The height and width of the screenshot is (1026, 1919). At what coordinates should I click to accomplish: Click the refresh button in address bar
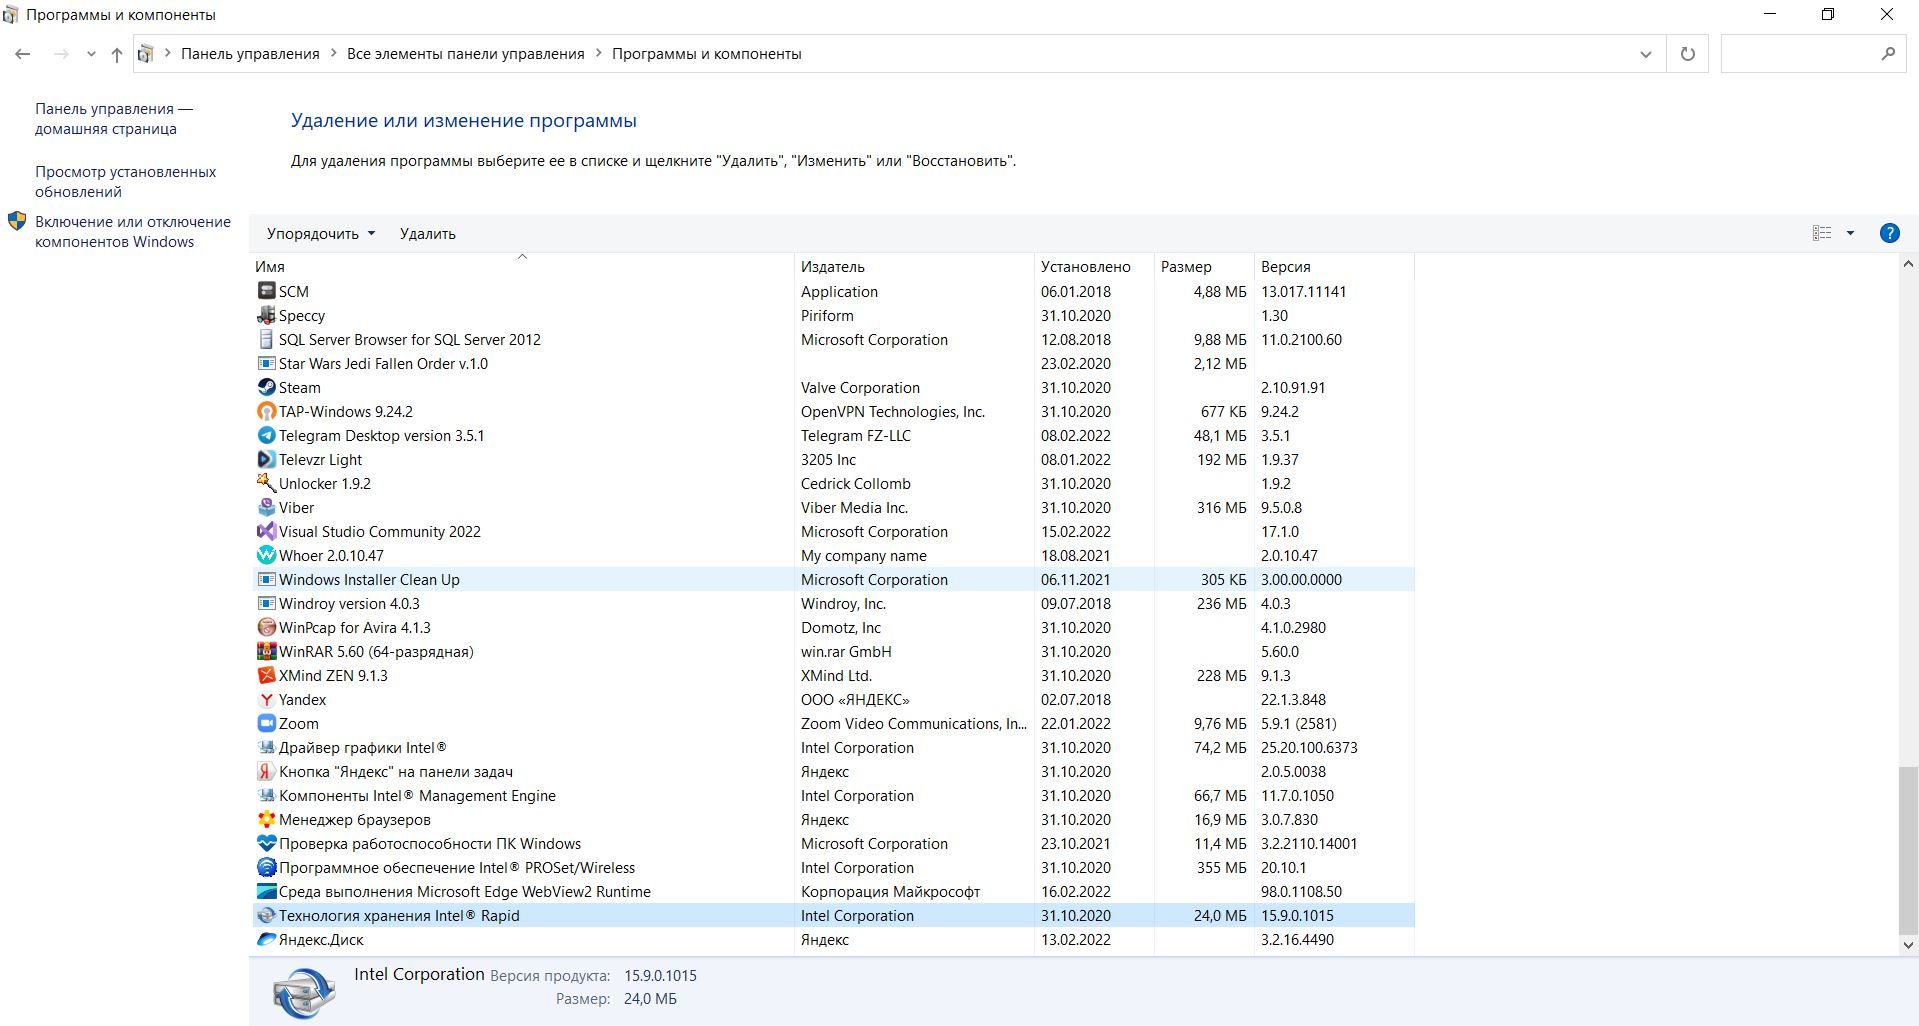pyautogui.click(x=1688, y=54)
